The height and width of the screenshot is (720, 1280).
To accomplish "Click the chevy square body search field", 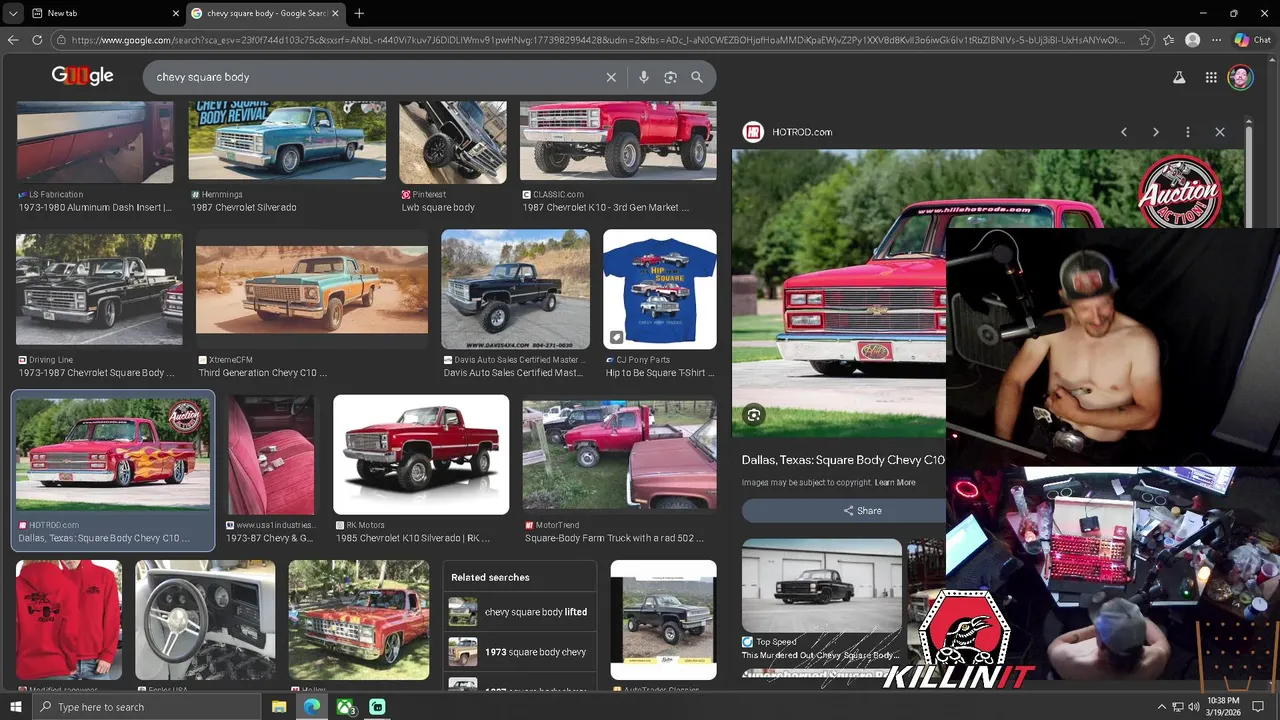I will 375,77.
